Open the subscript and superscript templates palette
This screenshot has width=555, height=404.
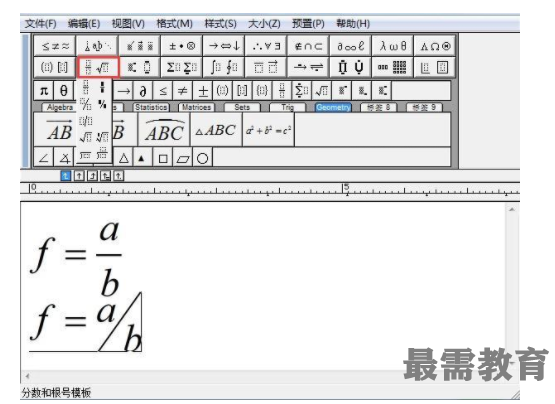[x=139, y=67]
